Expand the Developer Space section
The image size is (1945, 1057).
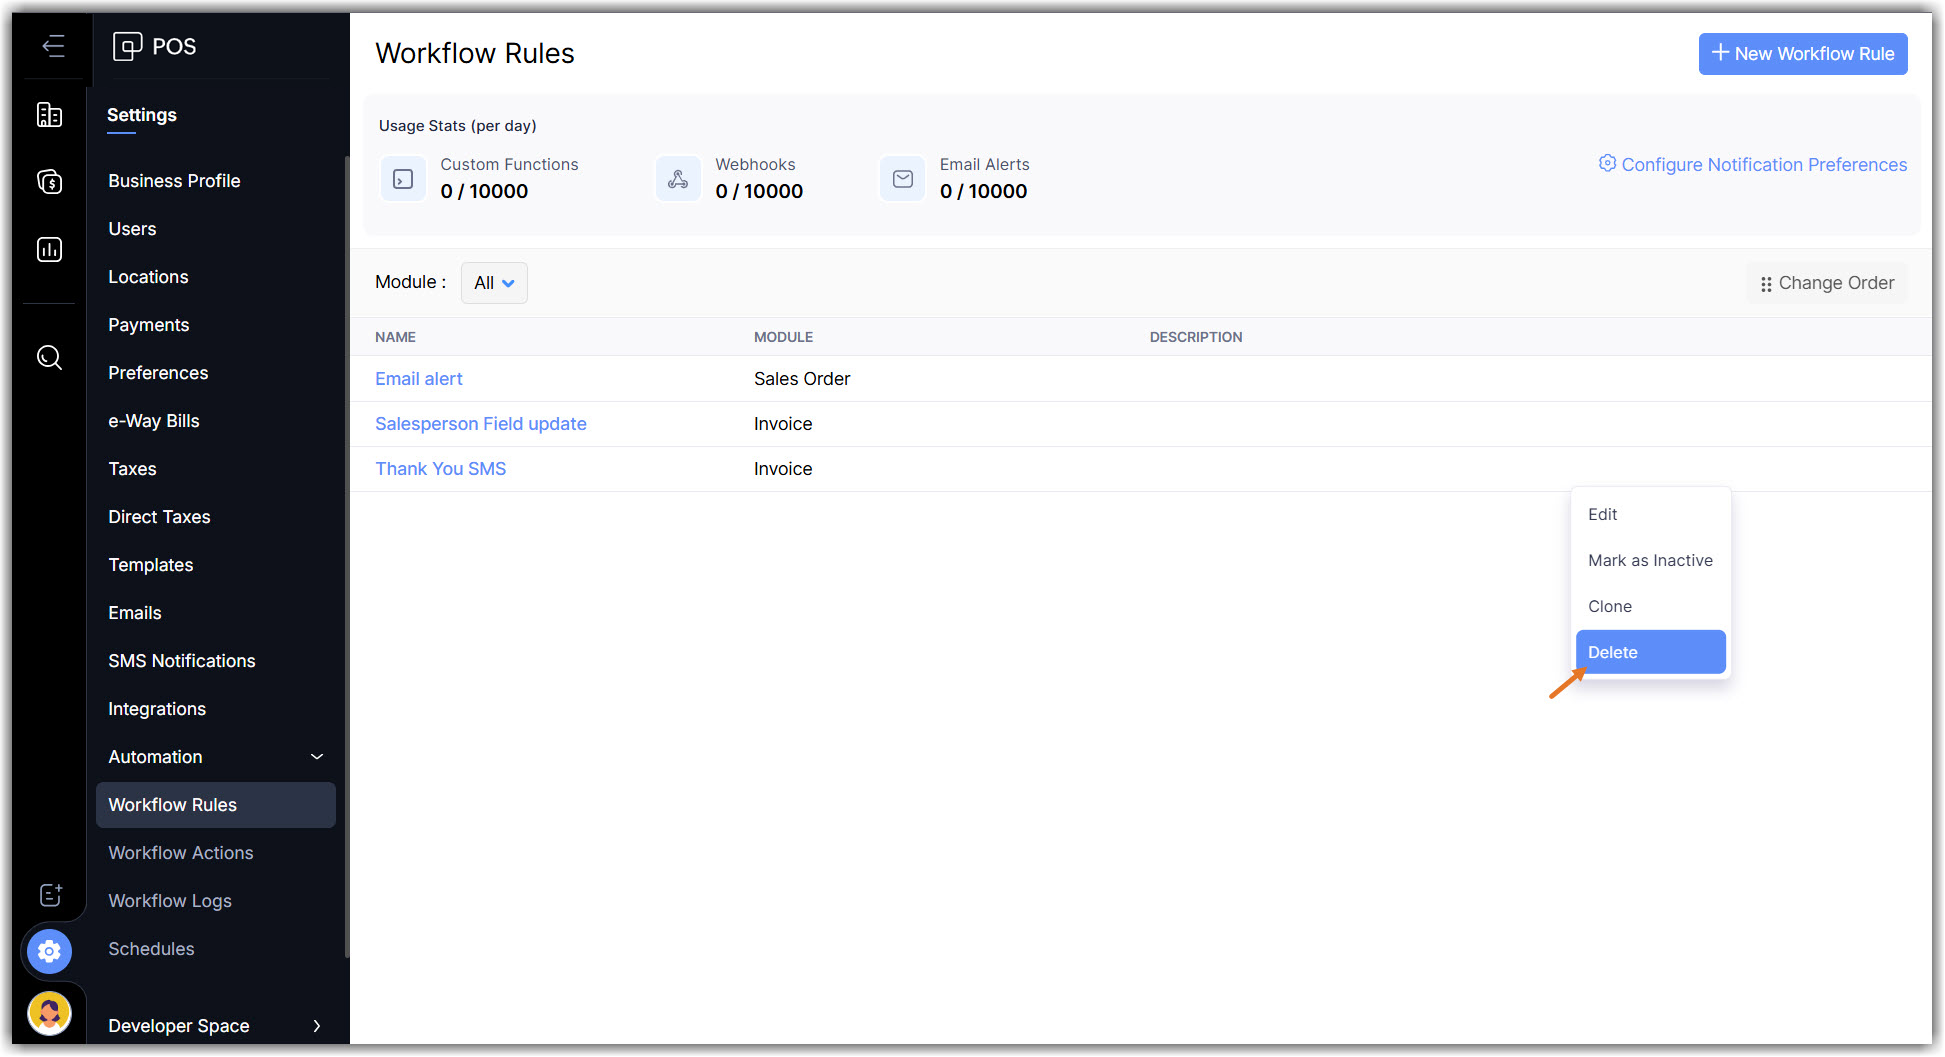click(317, 1026)
